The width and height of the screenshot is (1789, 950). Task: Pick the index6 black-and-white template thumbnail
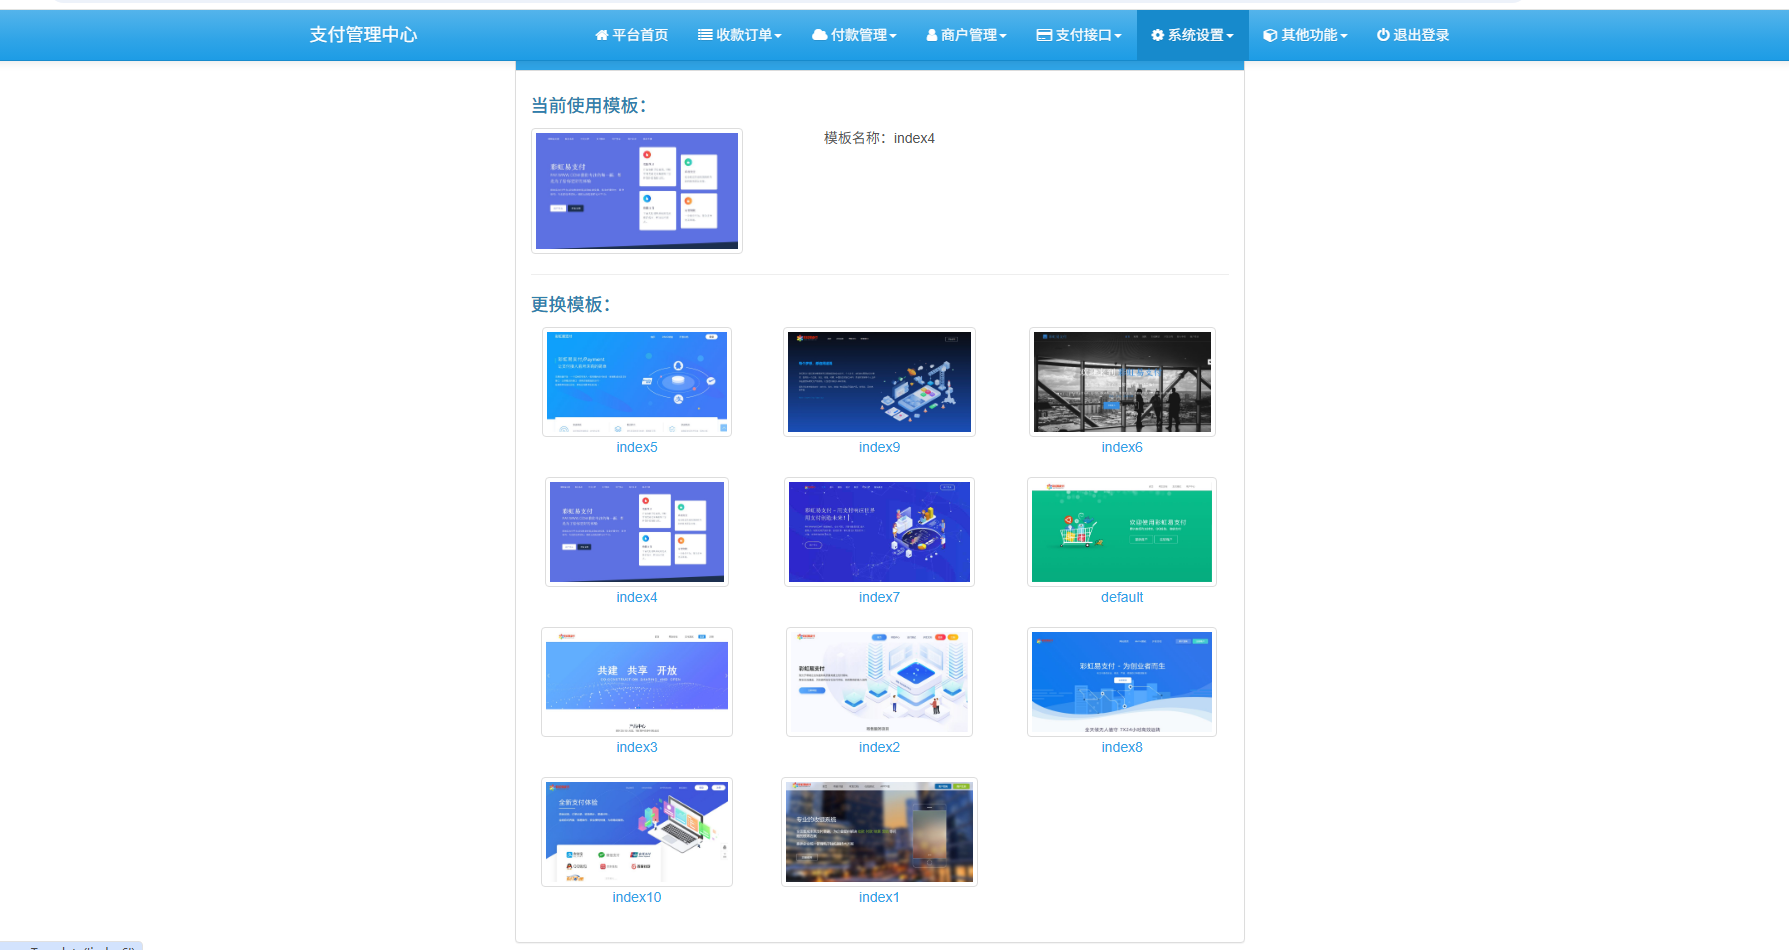click(x=1122, y=382)
